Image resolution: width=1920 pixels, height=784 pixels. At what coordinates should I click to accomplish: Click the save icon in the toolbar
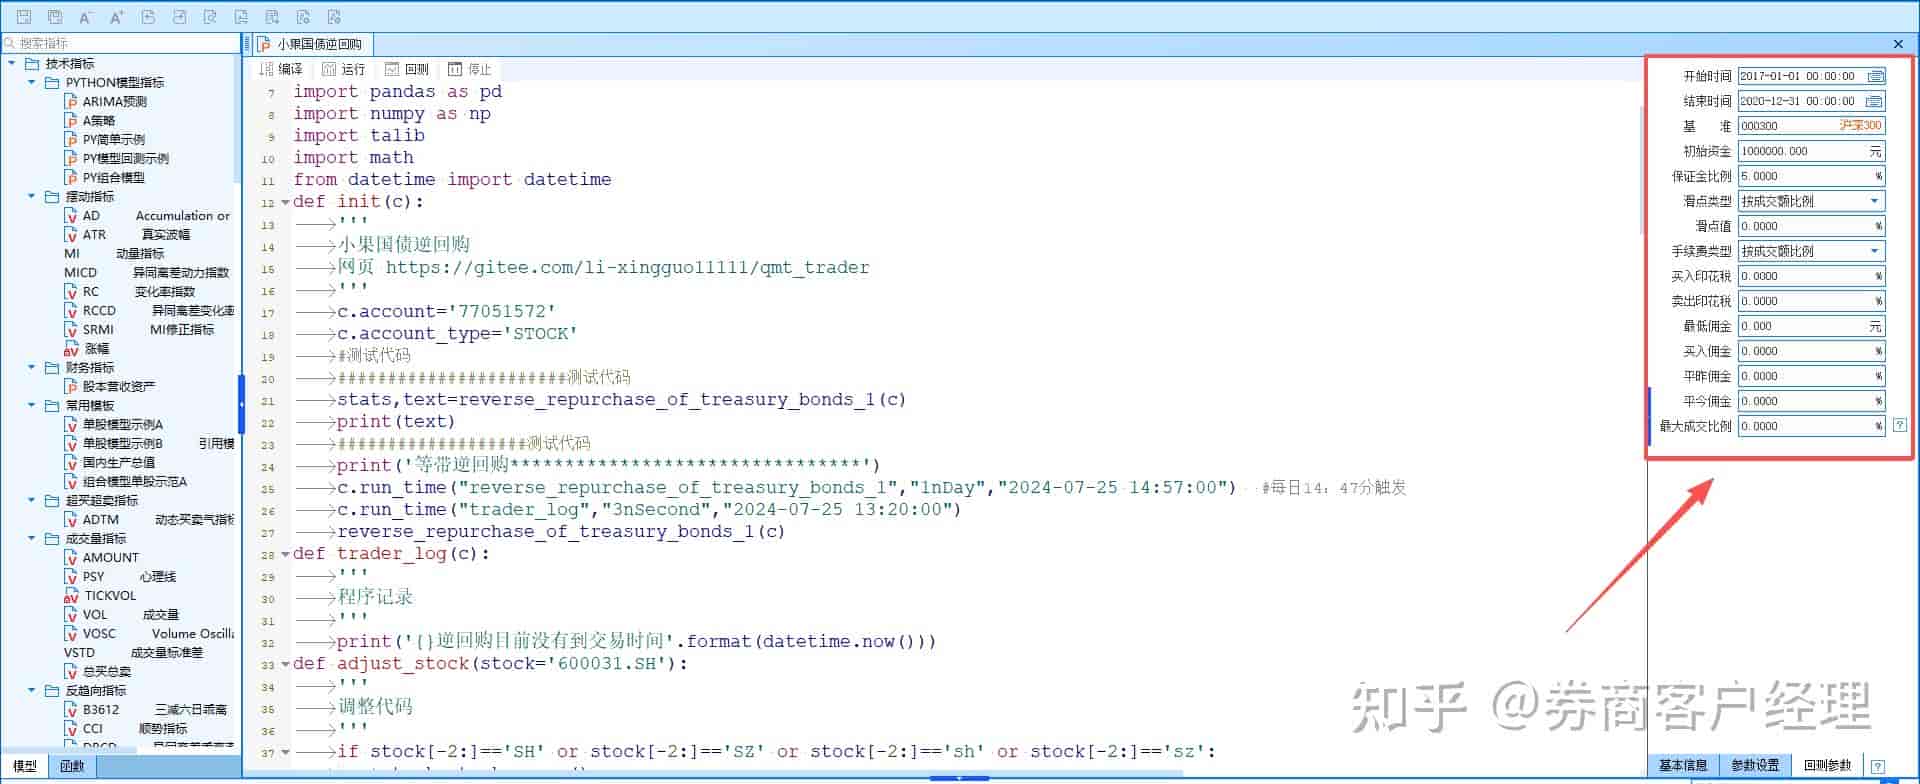24,16
